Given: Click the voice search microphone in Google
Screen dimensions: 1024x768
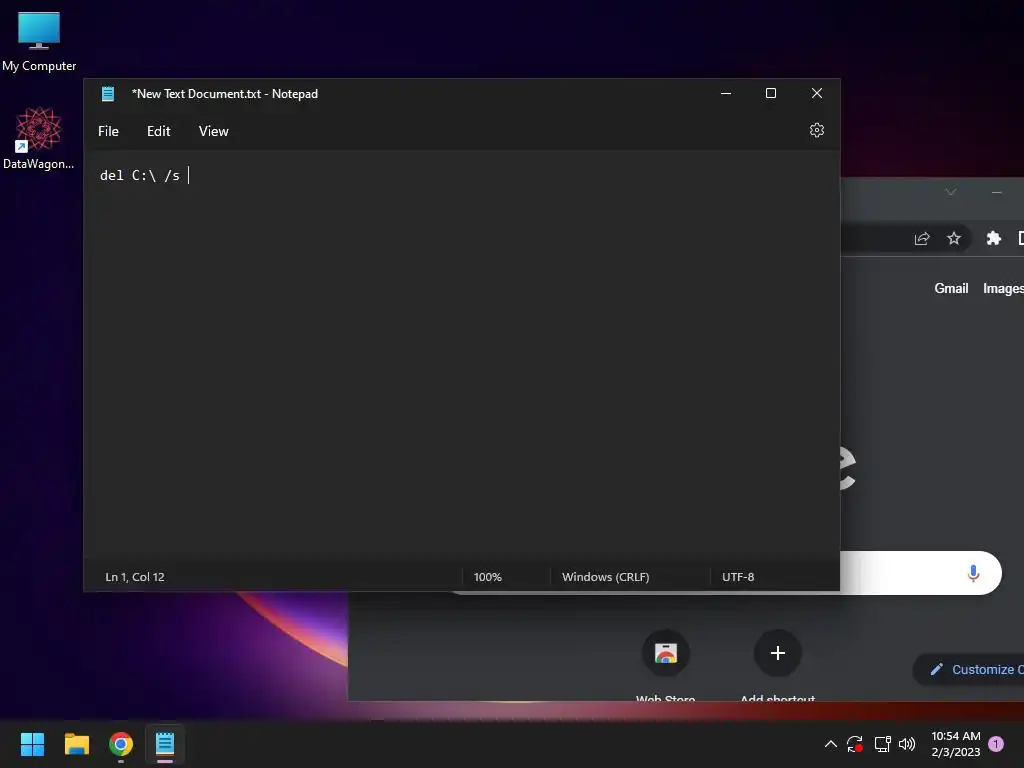Looking at the screenshot, I should click(973, 573).
